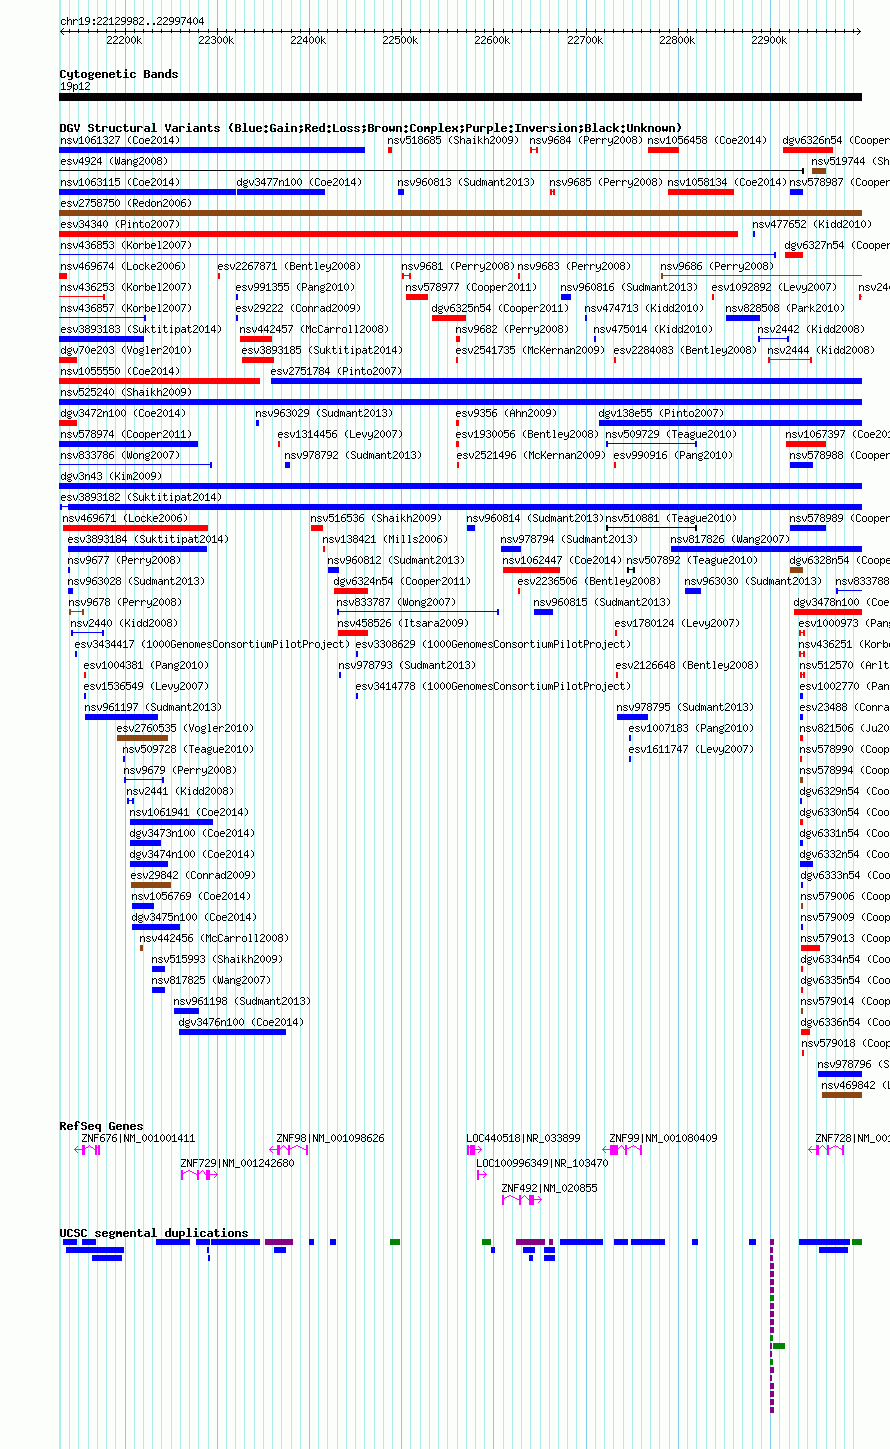Select variant esv9356 (Ahn2009)
Screen dimensions: 890x1449
506,413
